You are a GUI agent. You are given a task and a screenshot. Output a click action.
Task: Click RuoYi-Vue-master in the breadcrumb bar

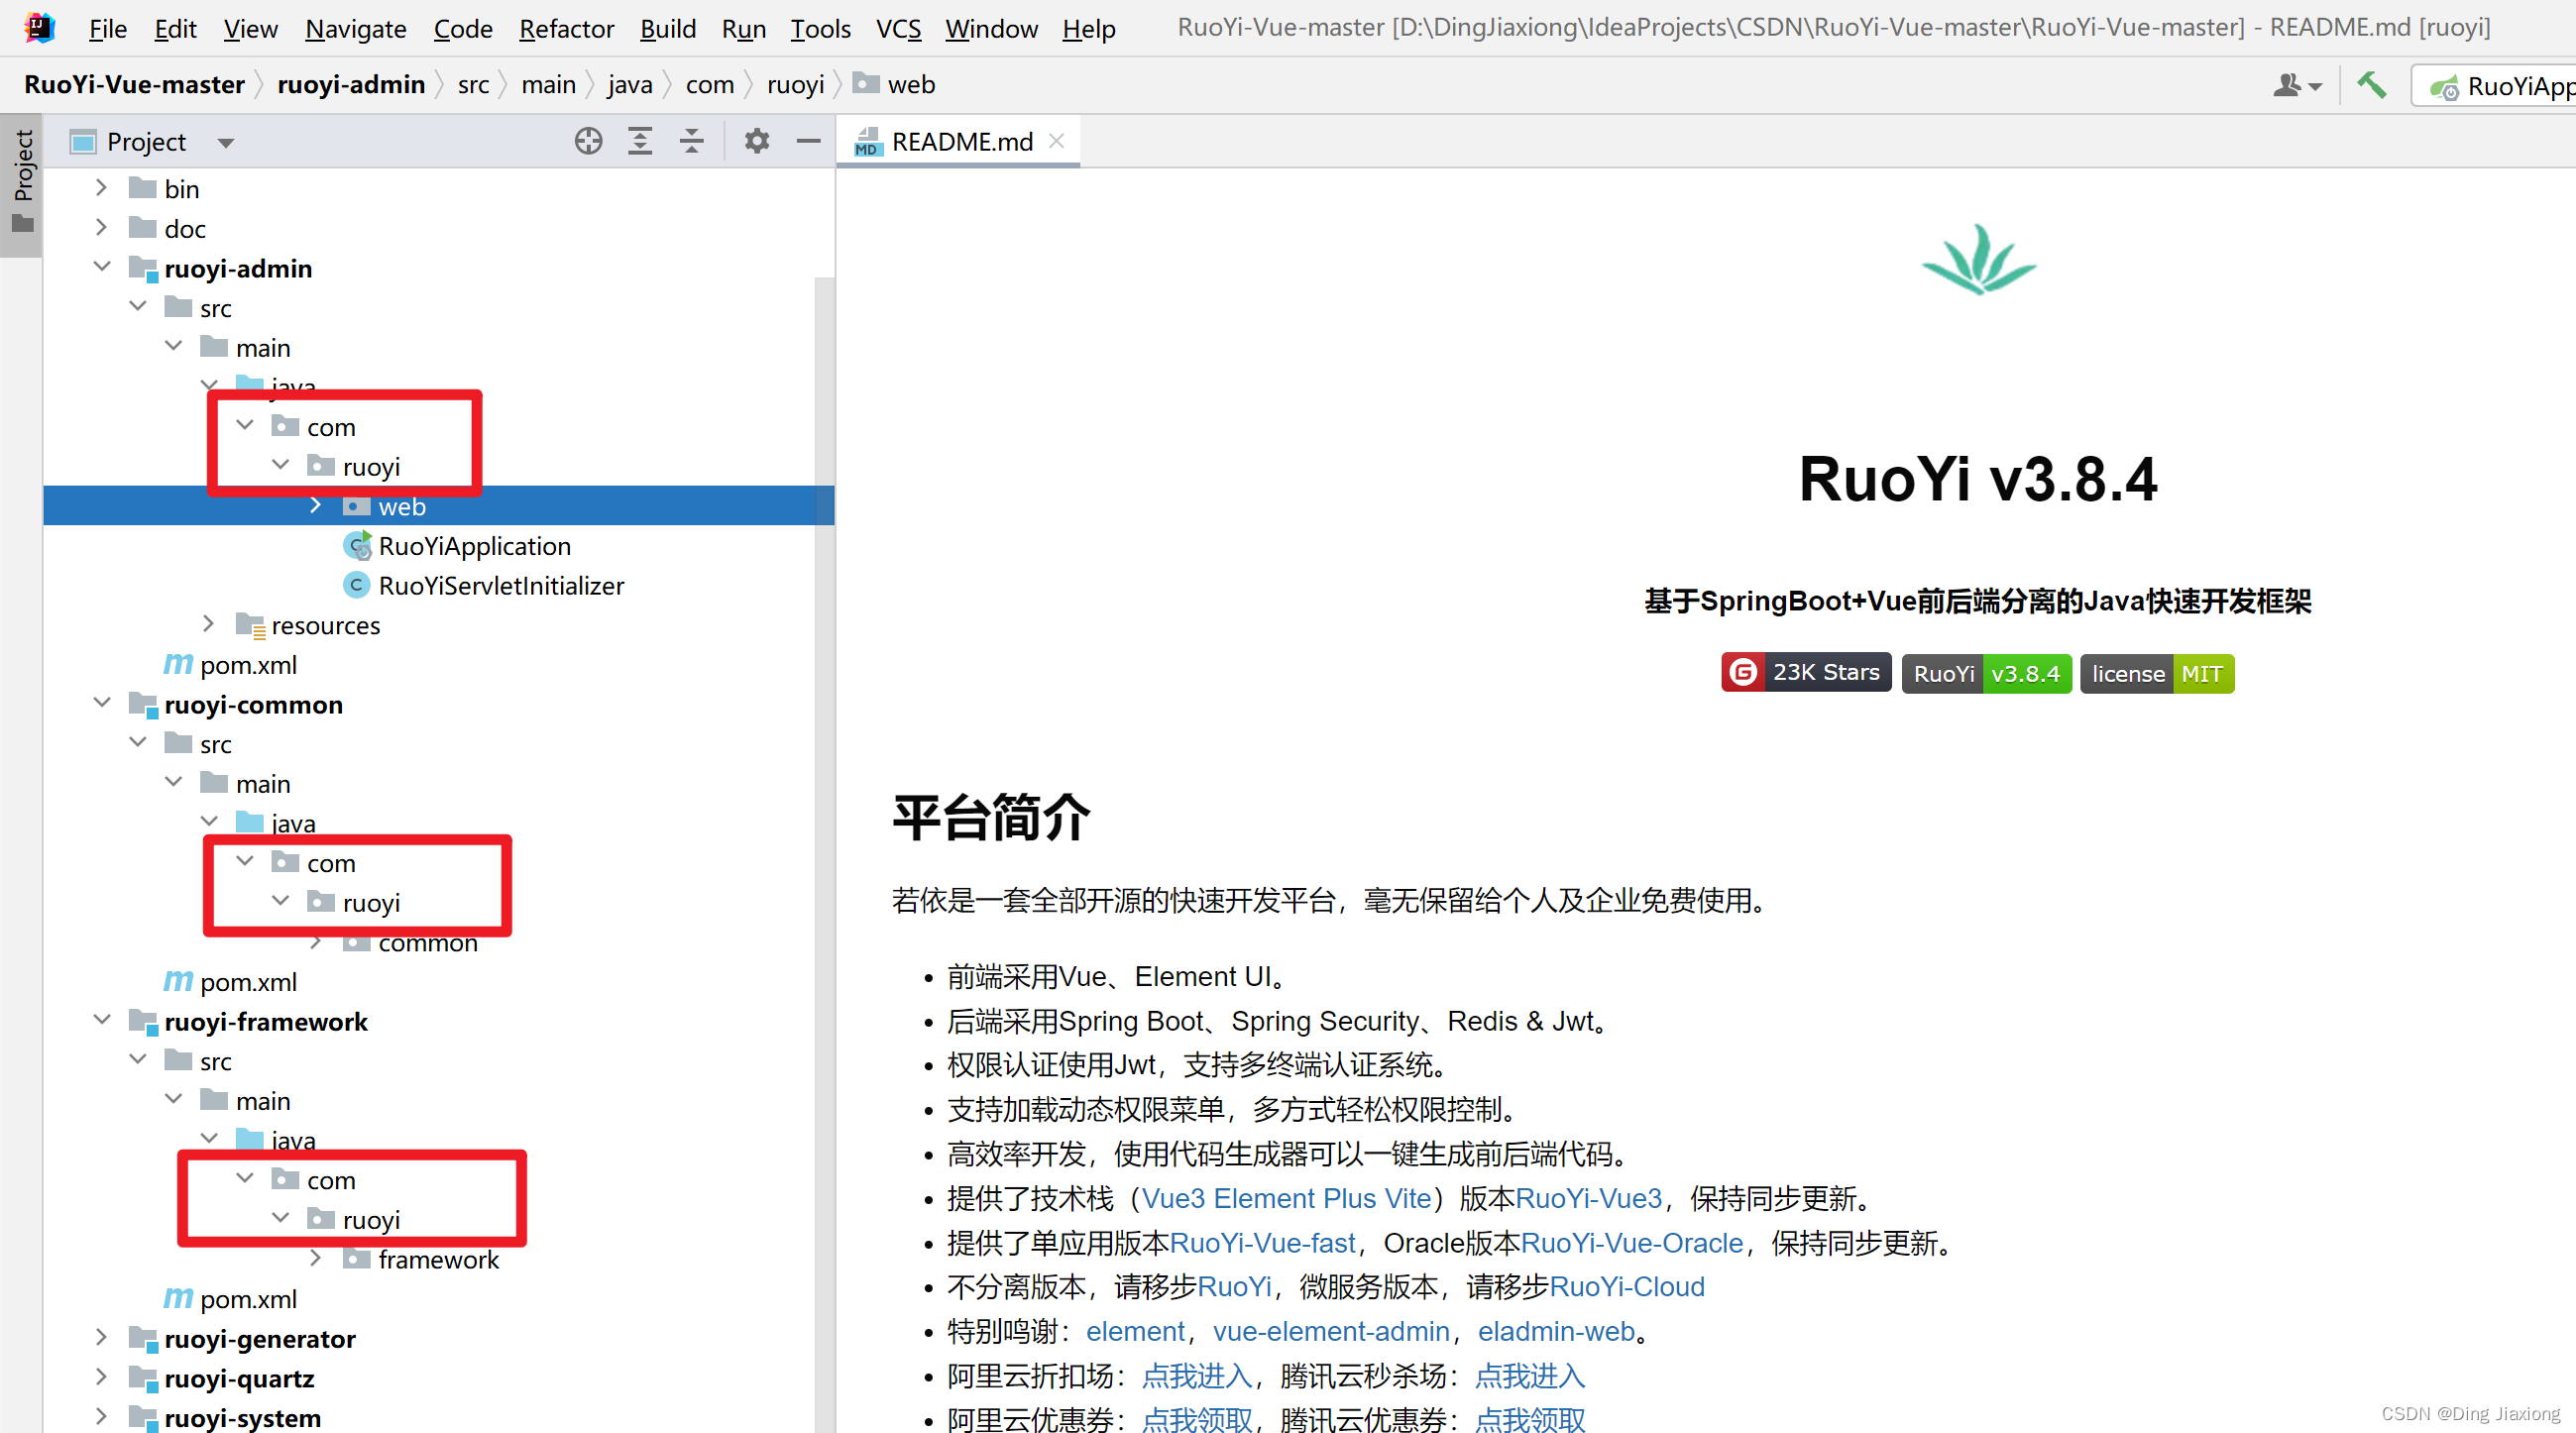[134, 84]
